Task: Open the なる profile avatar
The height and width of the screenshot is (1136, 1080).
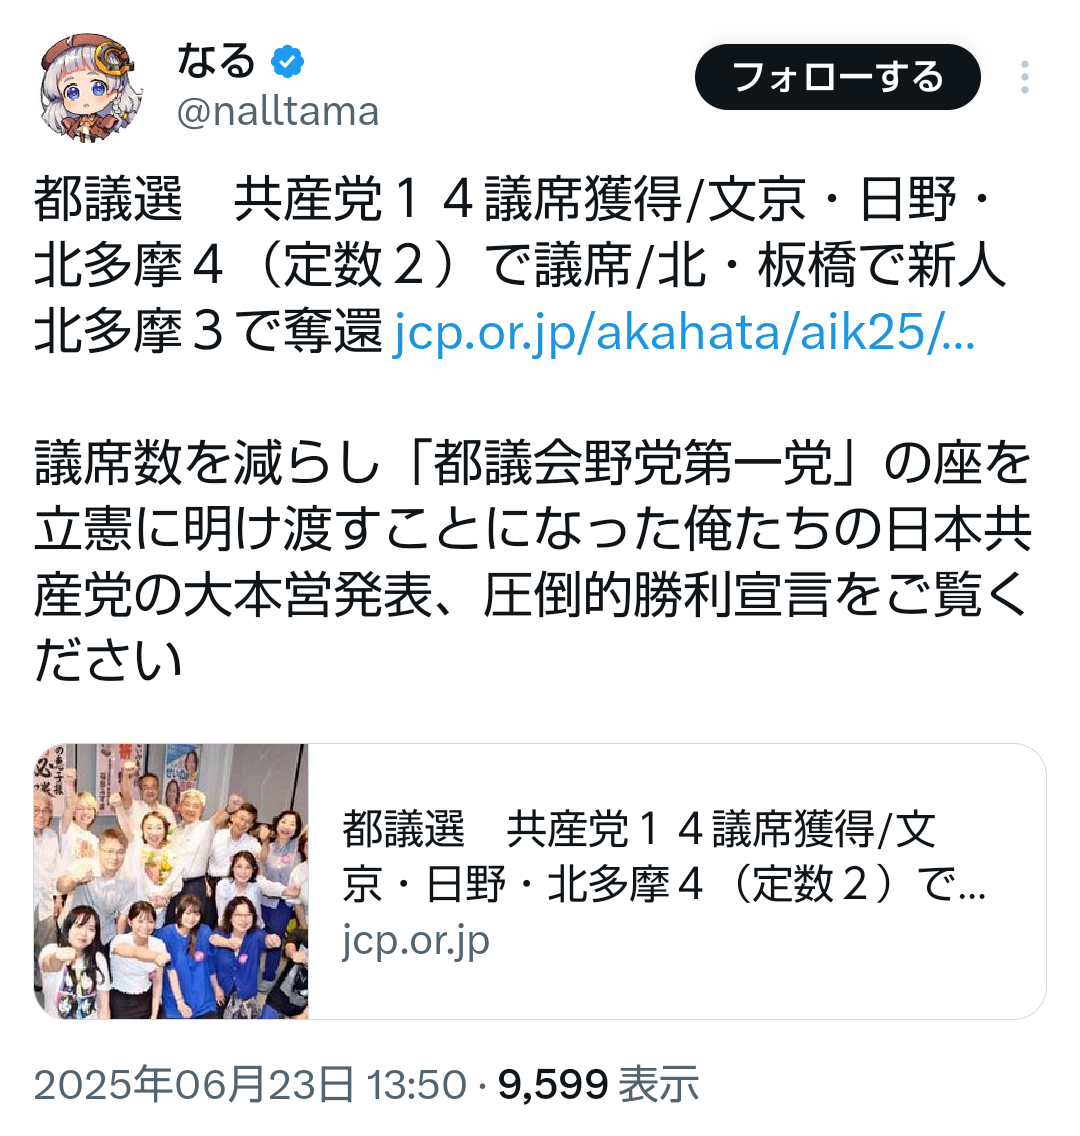Action: coord(88,88)
